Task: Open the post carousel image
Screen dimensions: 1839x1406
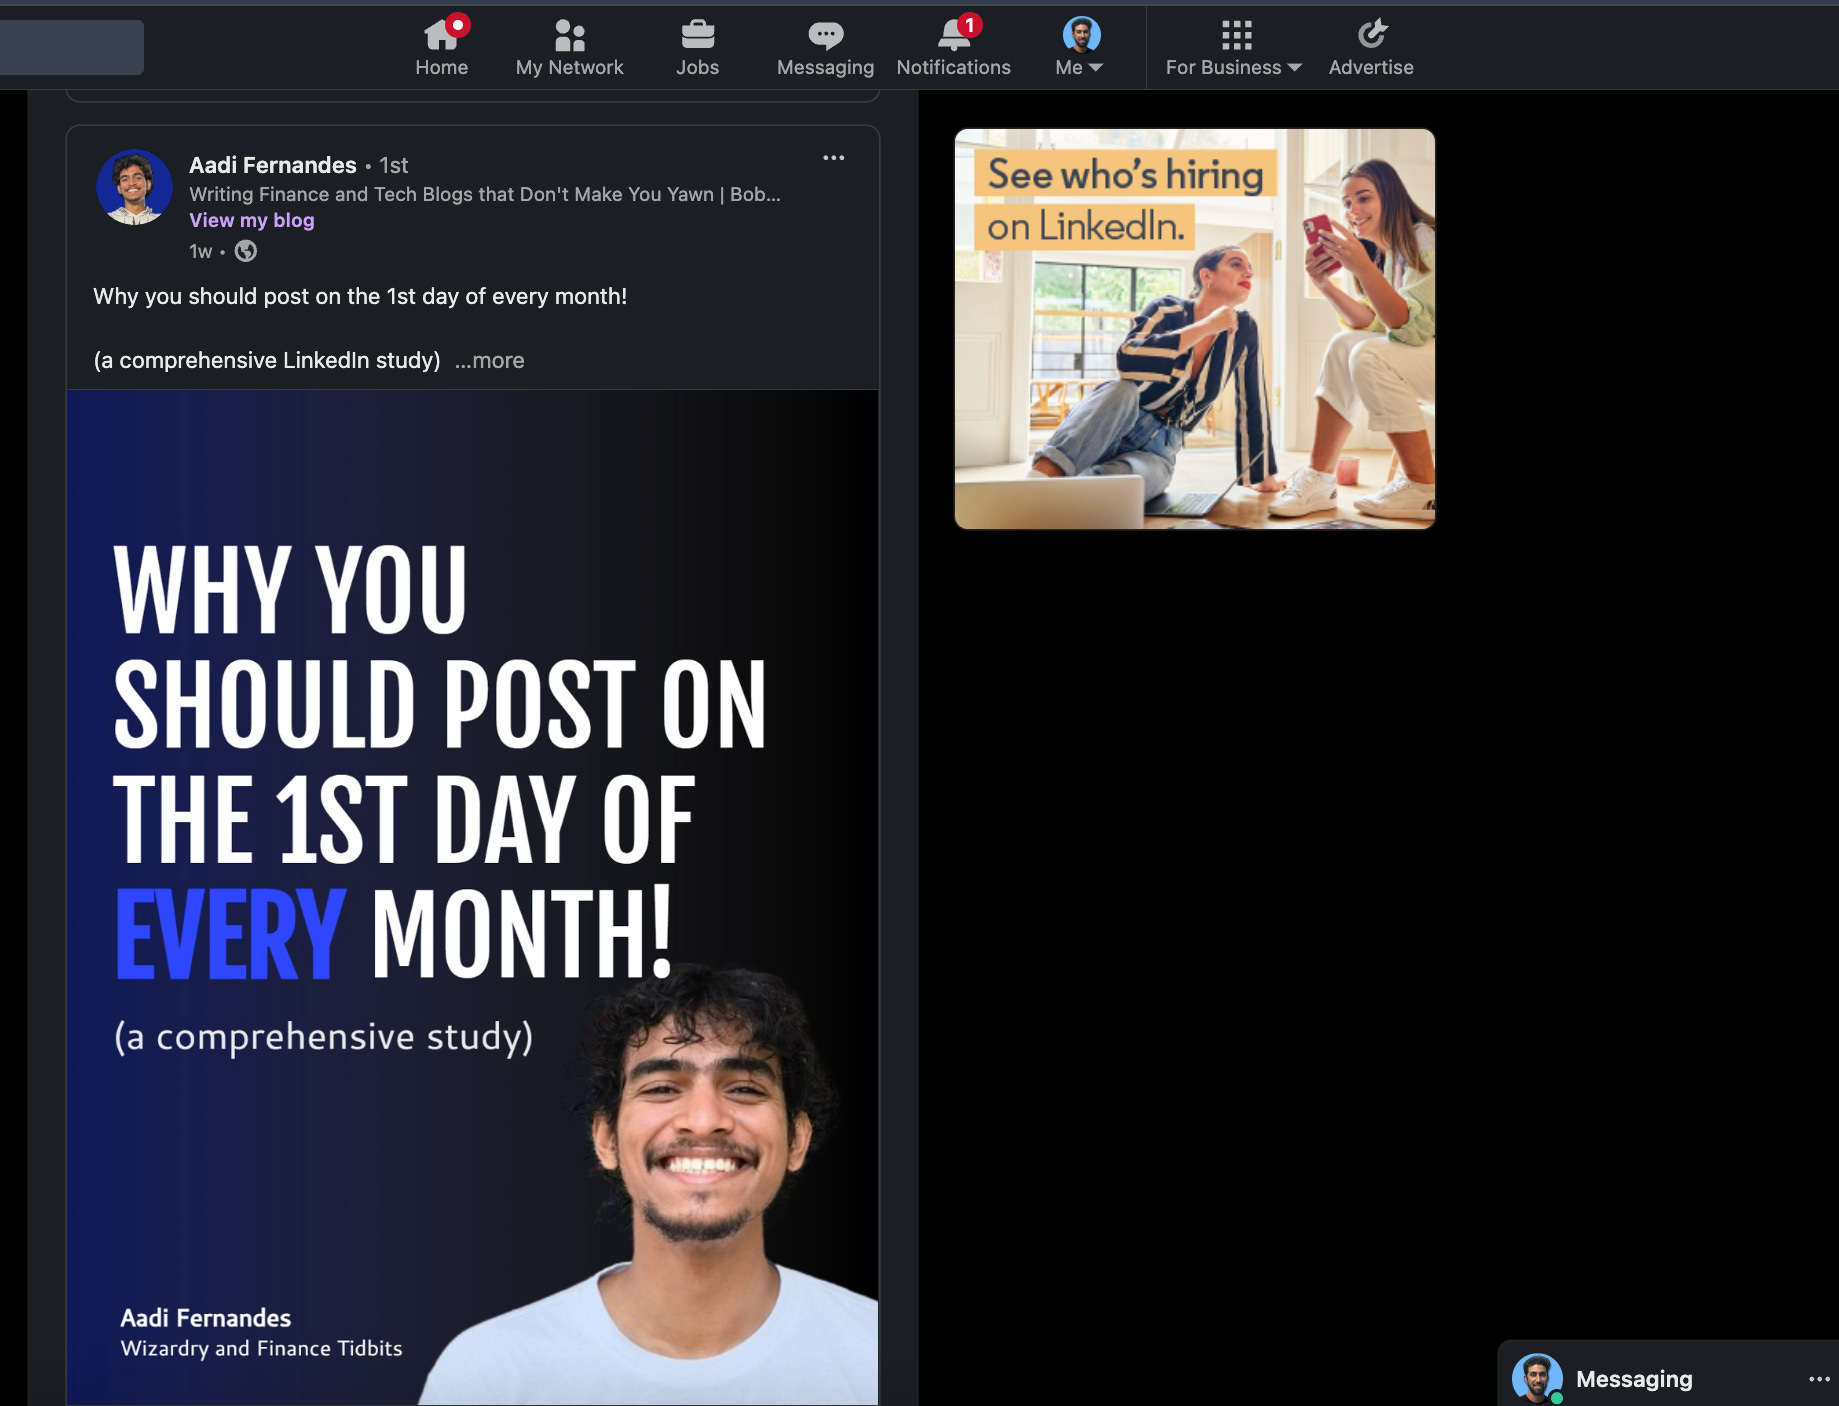Action: click(x=472, y=897)
